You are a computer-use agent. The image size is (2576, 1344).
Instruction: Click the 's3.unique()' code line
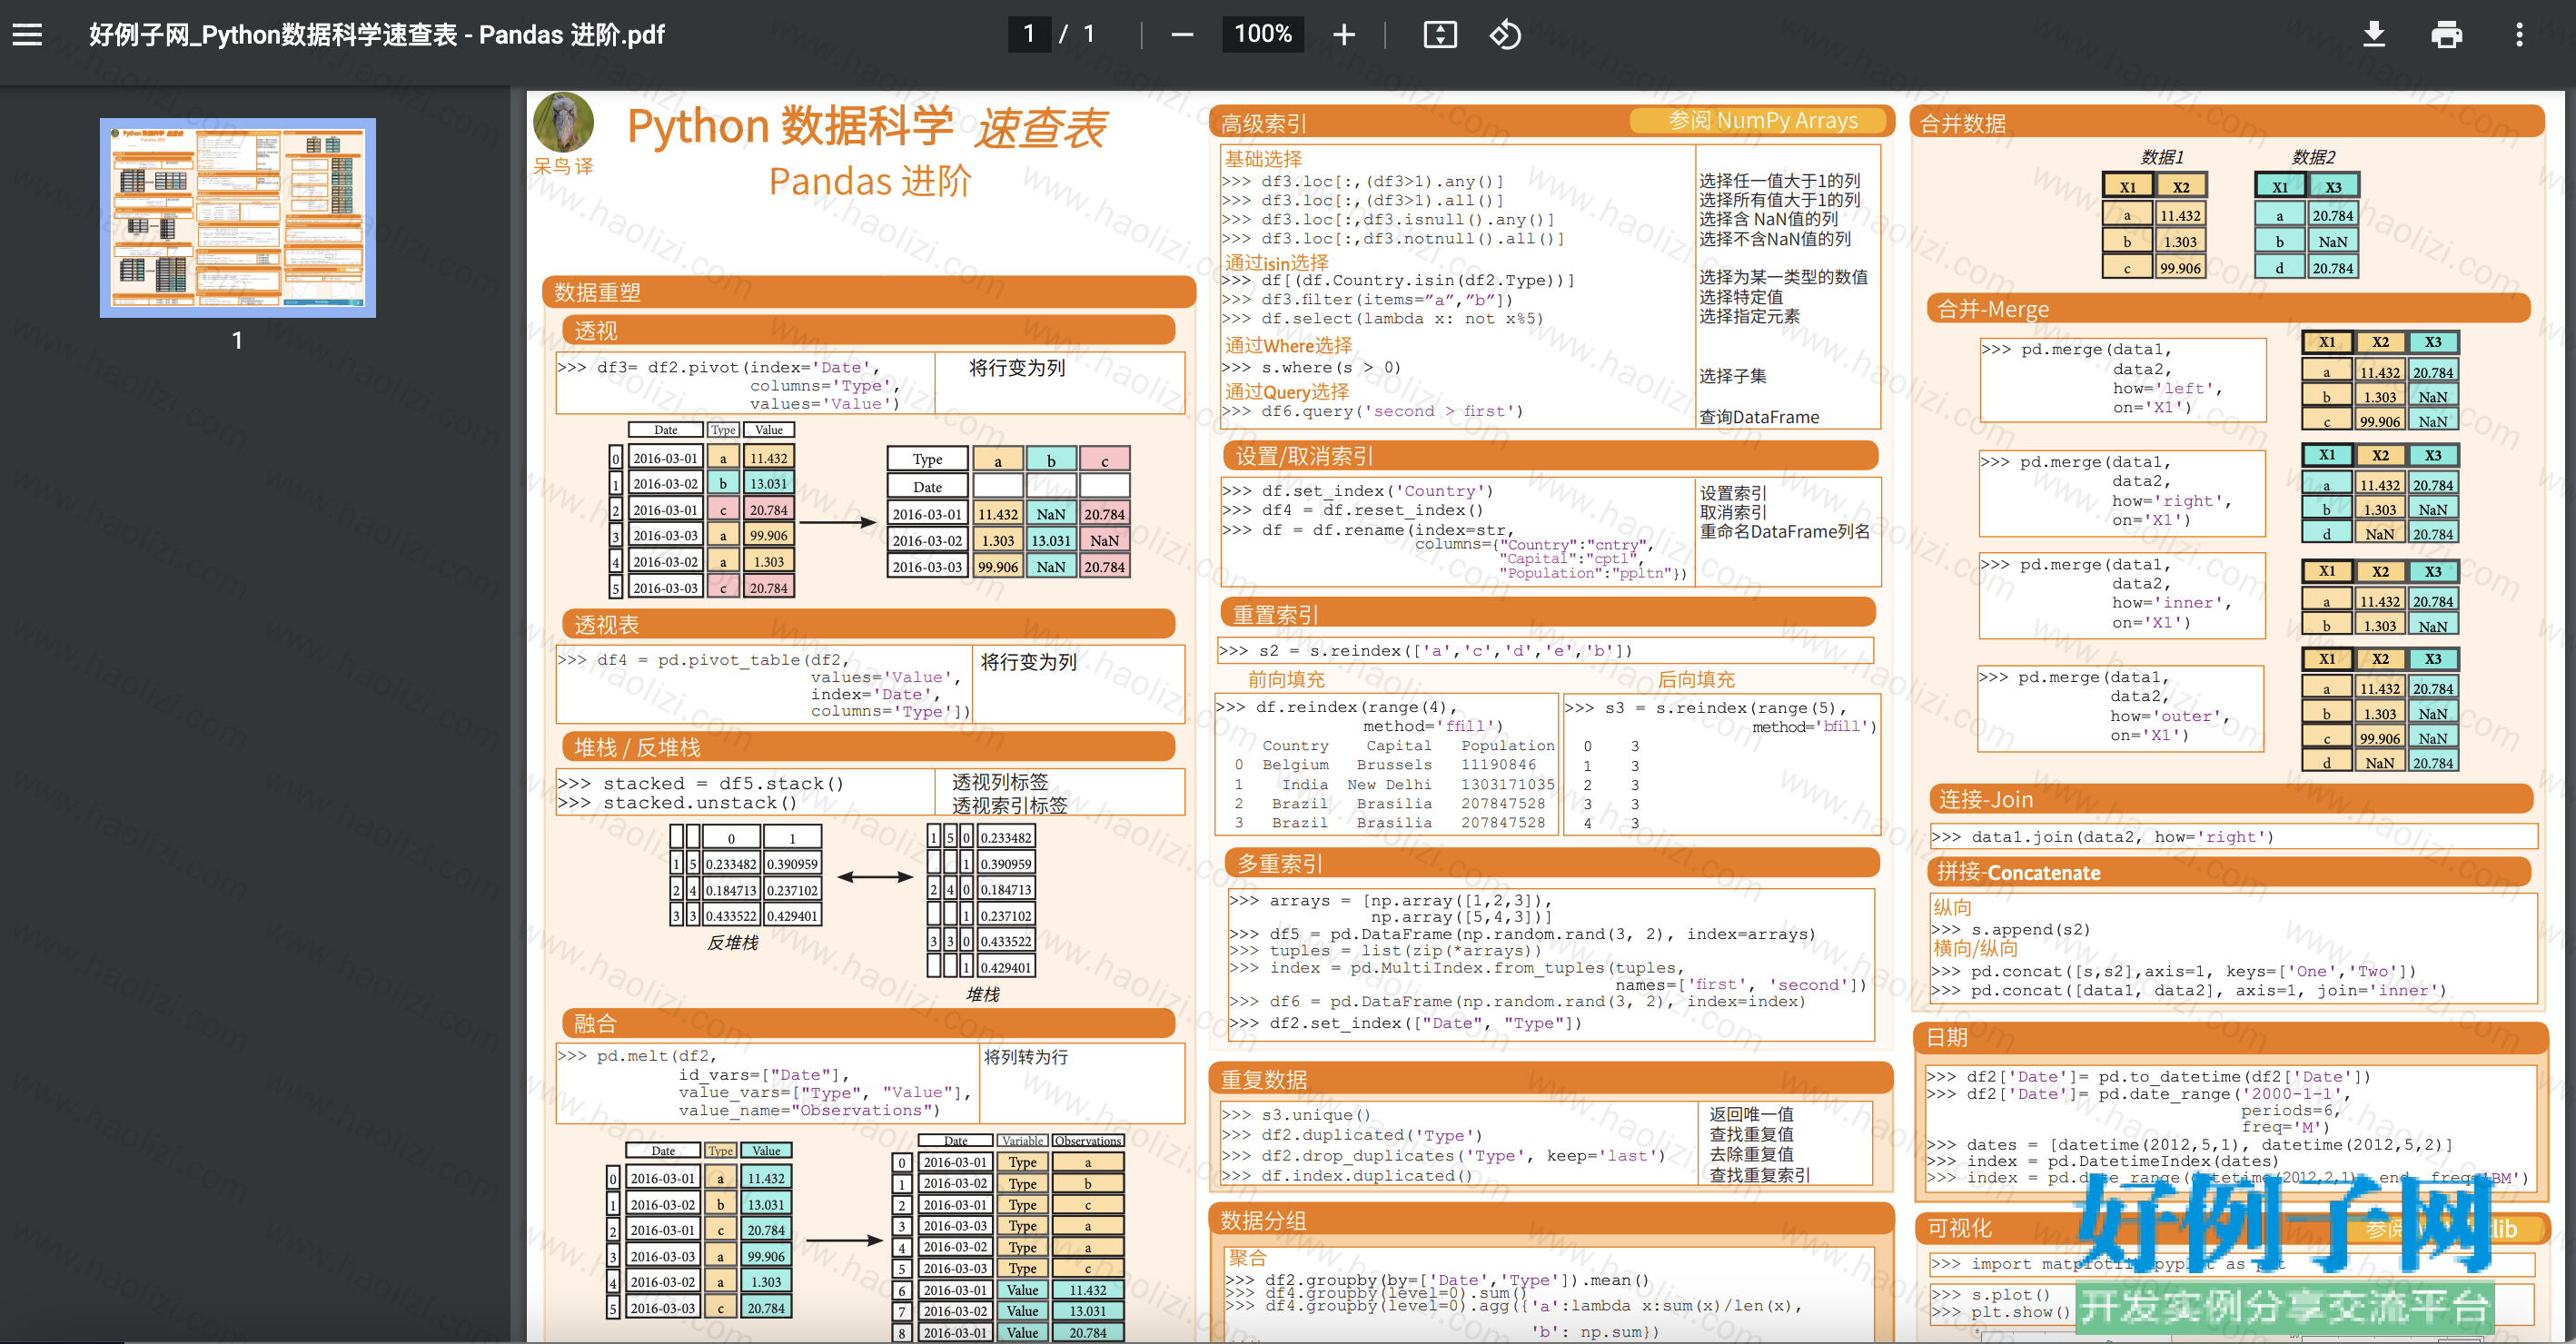[1296, 1115]
